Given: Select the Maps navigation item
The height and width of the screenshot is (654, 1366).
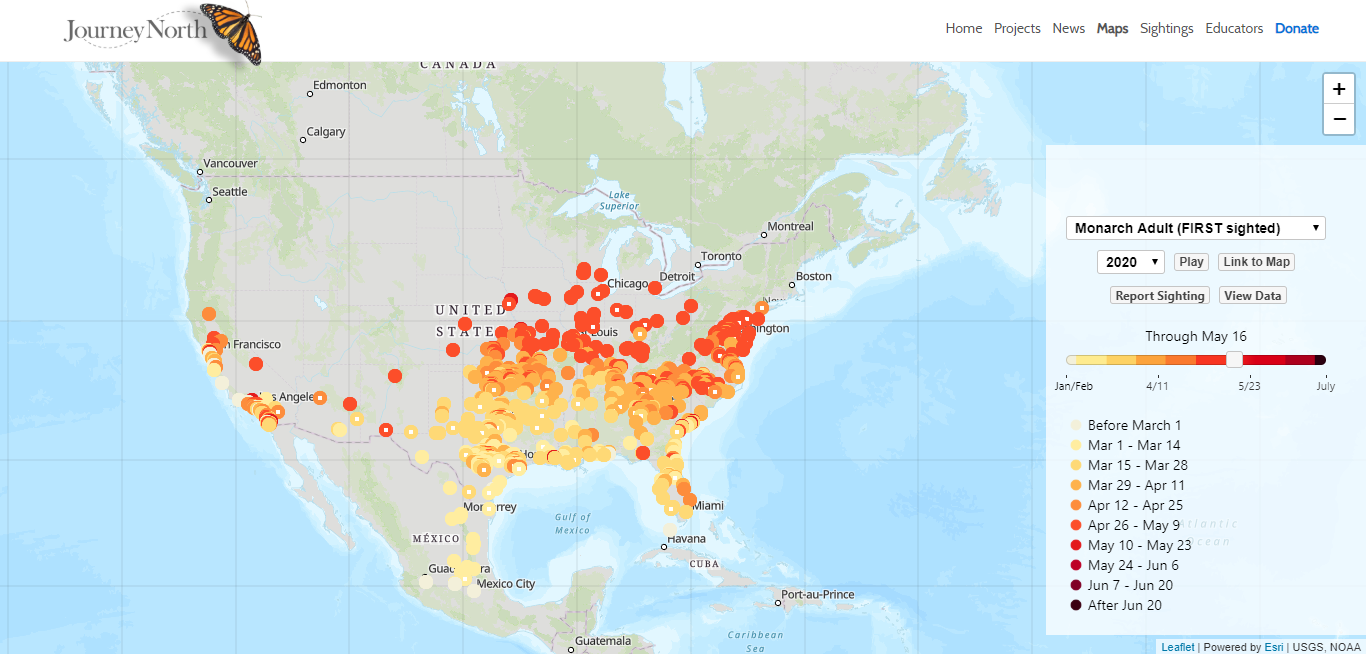Looking at the screenshot, I should 1112,28.
